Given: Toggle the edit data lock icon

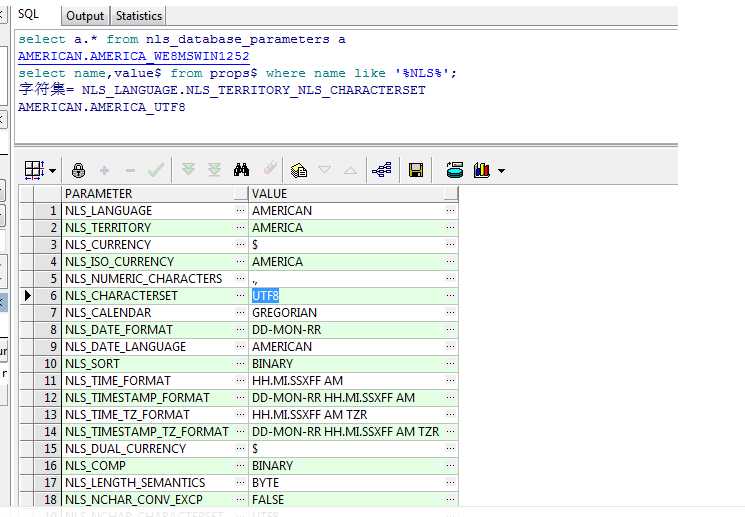Looking at the screenshot, I should tap(78, 170).
